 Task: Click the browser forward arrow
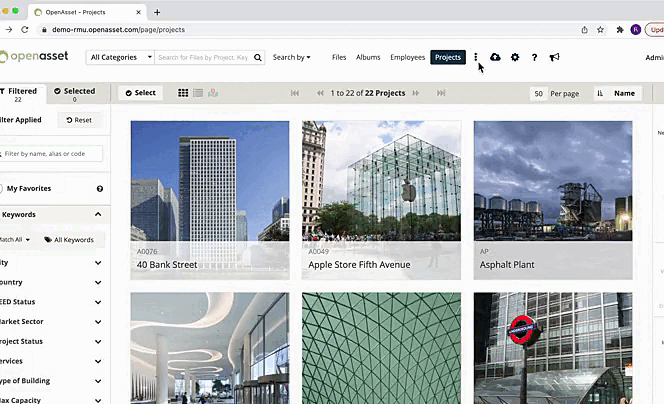point(8,30)
